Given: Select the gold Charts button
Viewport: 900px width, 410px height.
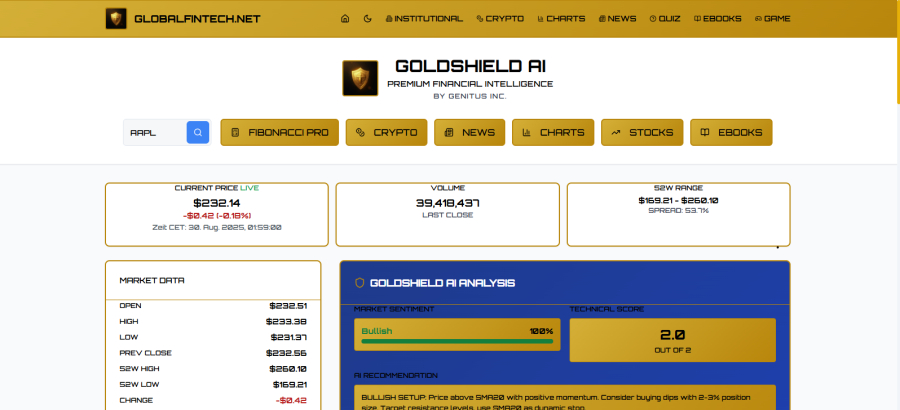Looking at the screenshot, I should (553, 132).
